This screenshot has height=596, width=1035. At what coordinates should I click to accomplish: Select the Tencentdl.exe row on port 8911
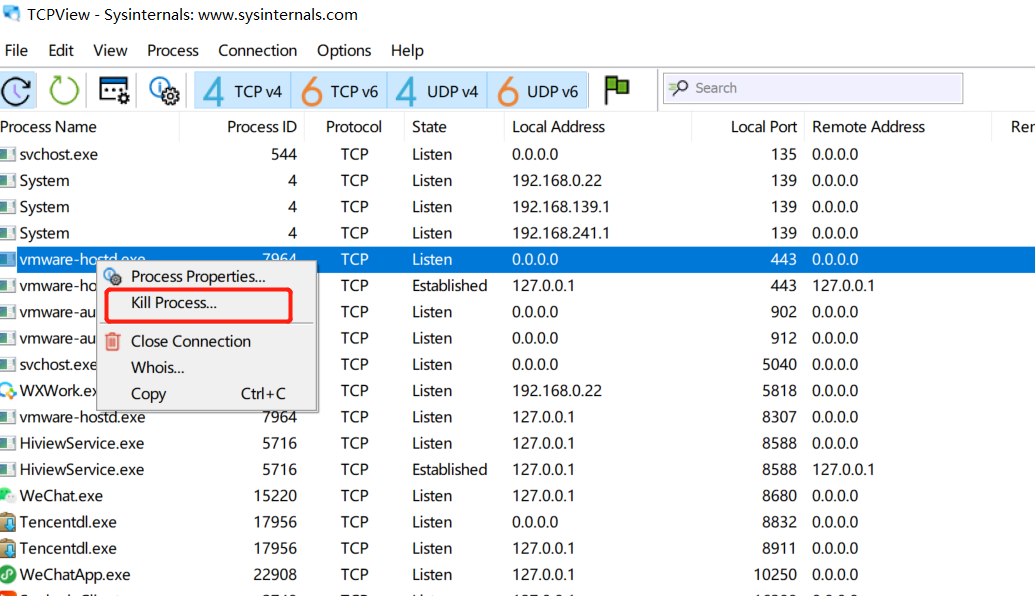[x=518, y=548]
